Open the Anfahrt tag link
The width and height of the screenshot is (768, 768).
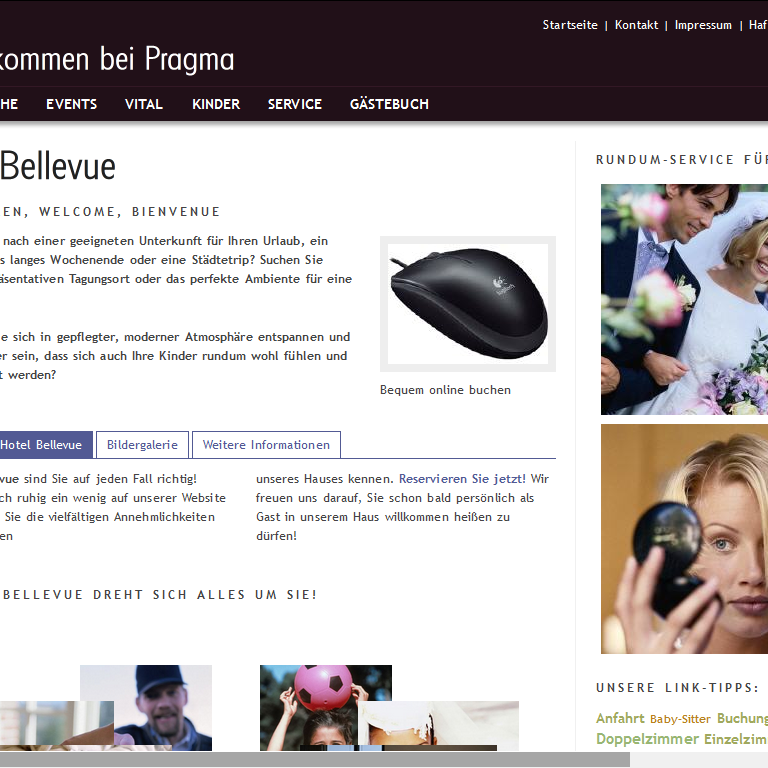[620, 719]
